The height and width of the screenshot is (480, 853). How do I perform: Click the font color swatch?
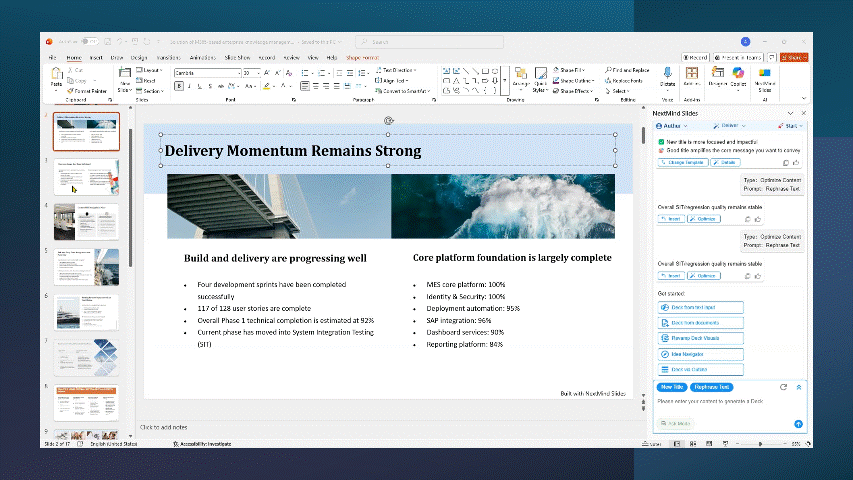(283, 86)
